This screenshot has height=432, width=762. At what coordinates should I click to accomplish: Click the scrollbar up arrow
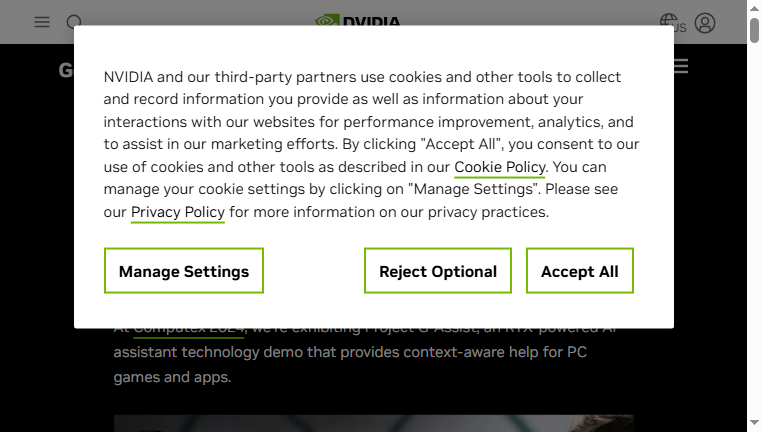point(754,8)
